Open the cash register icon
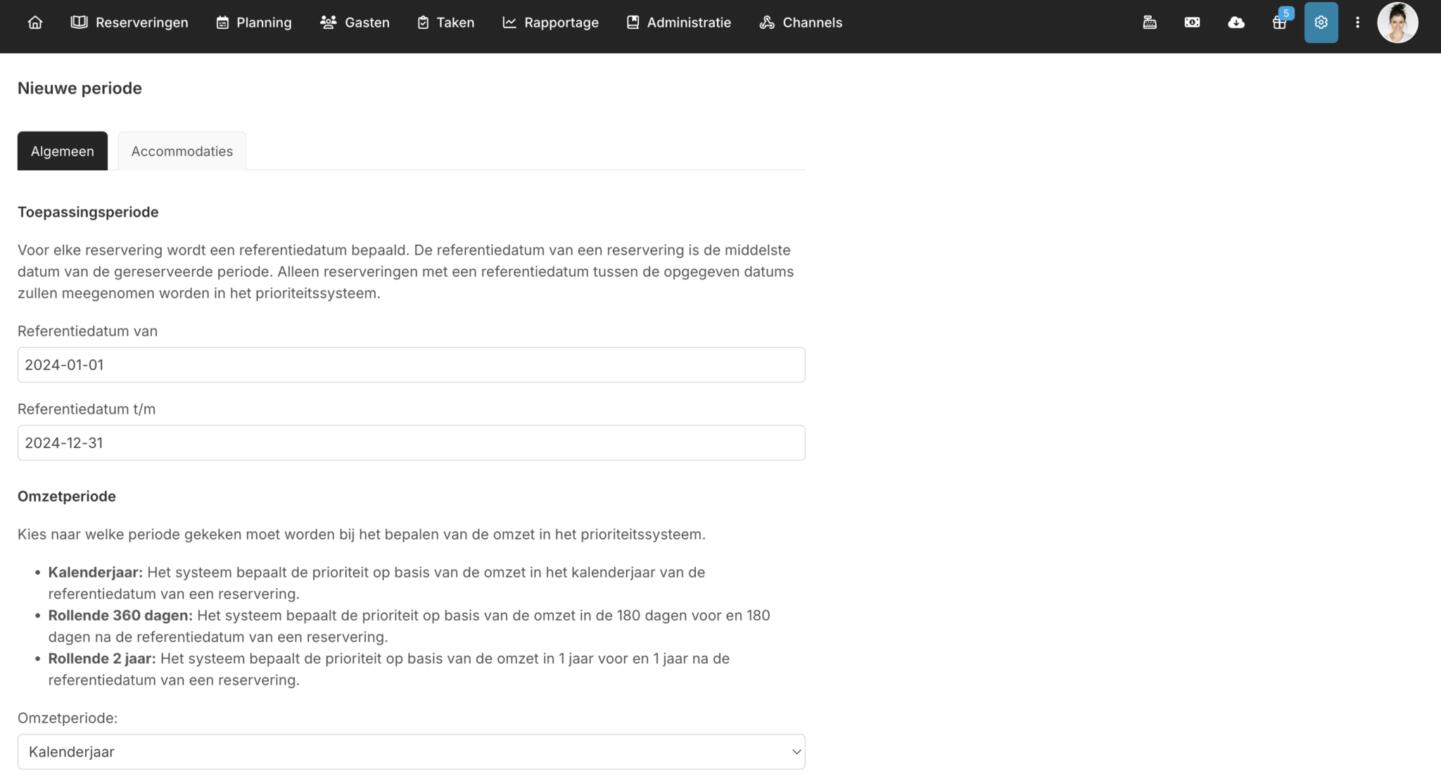 tap(1150, 22)
